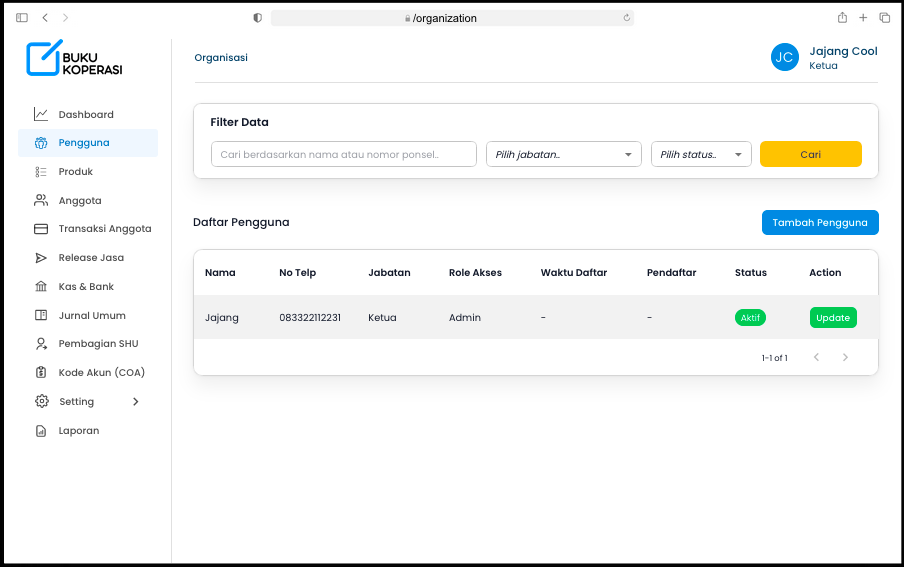
Task: Click the search by name input field
Action: coord(343,154)
